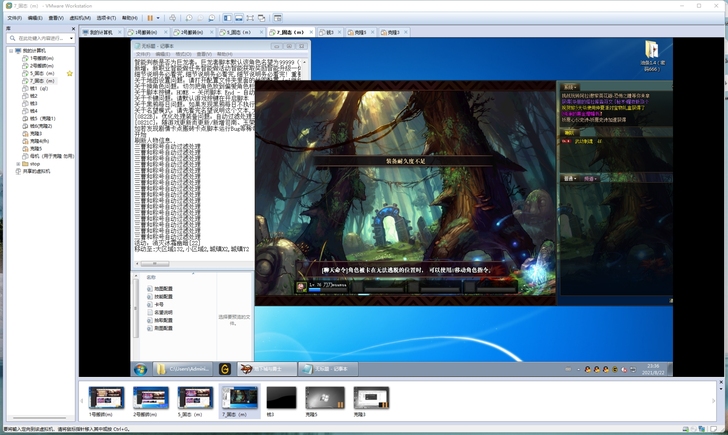Select 桃6(克隆2) in the library tree
This screenshot has height=435, width=728.
(x=38, y=126)
